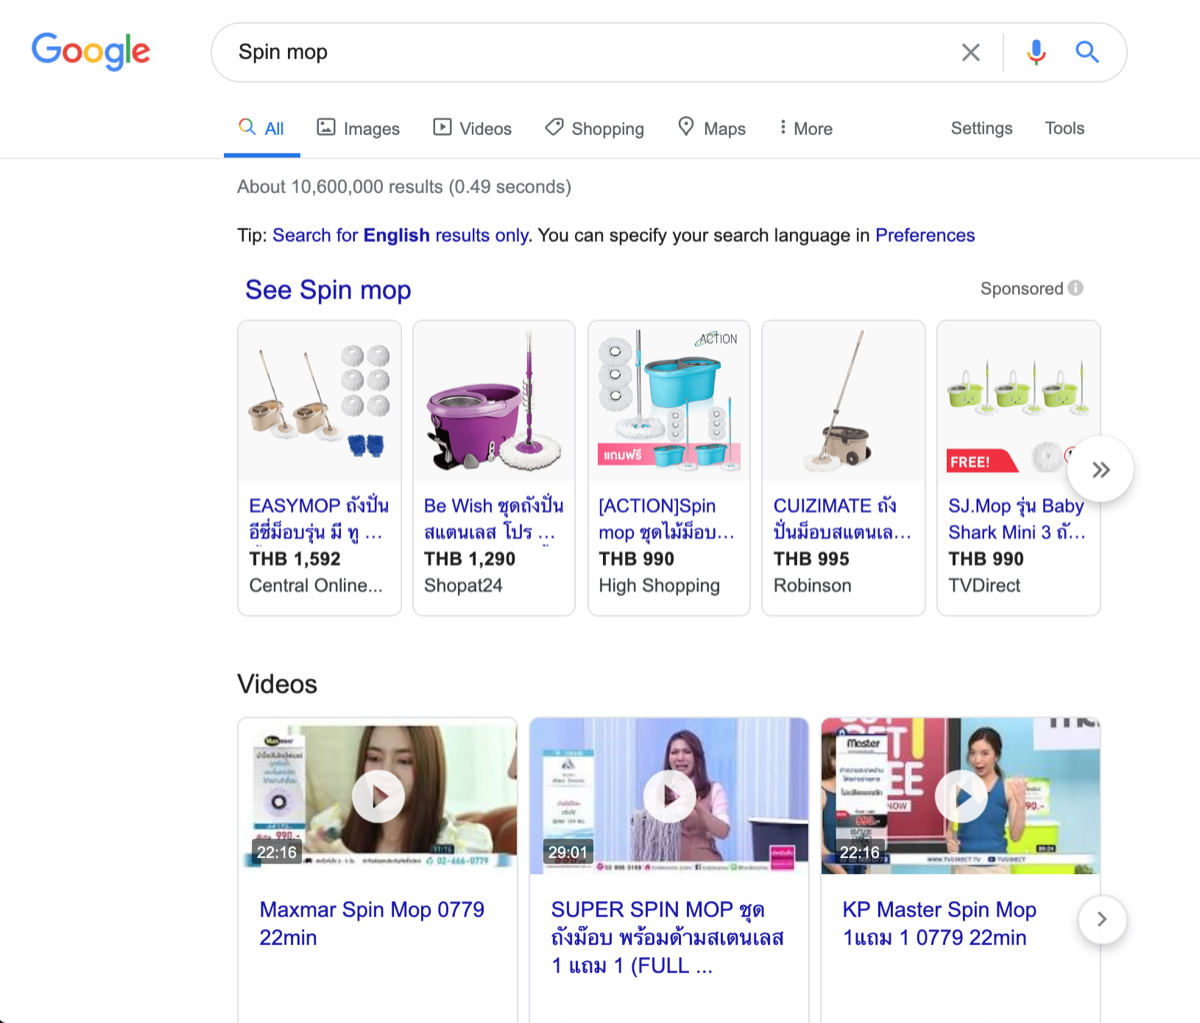Open the EASYMOP product image
The image size is (1200, 1023).
point(319,402)
